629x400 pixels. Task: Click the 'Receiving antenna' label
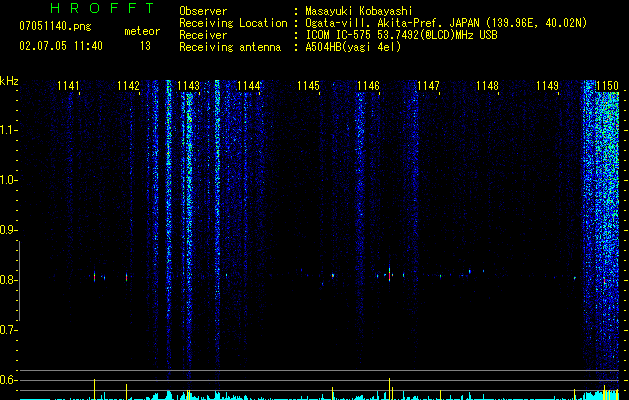click(230, 47)
